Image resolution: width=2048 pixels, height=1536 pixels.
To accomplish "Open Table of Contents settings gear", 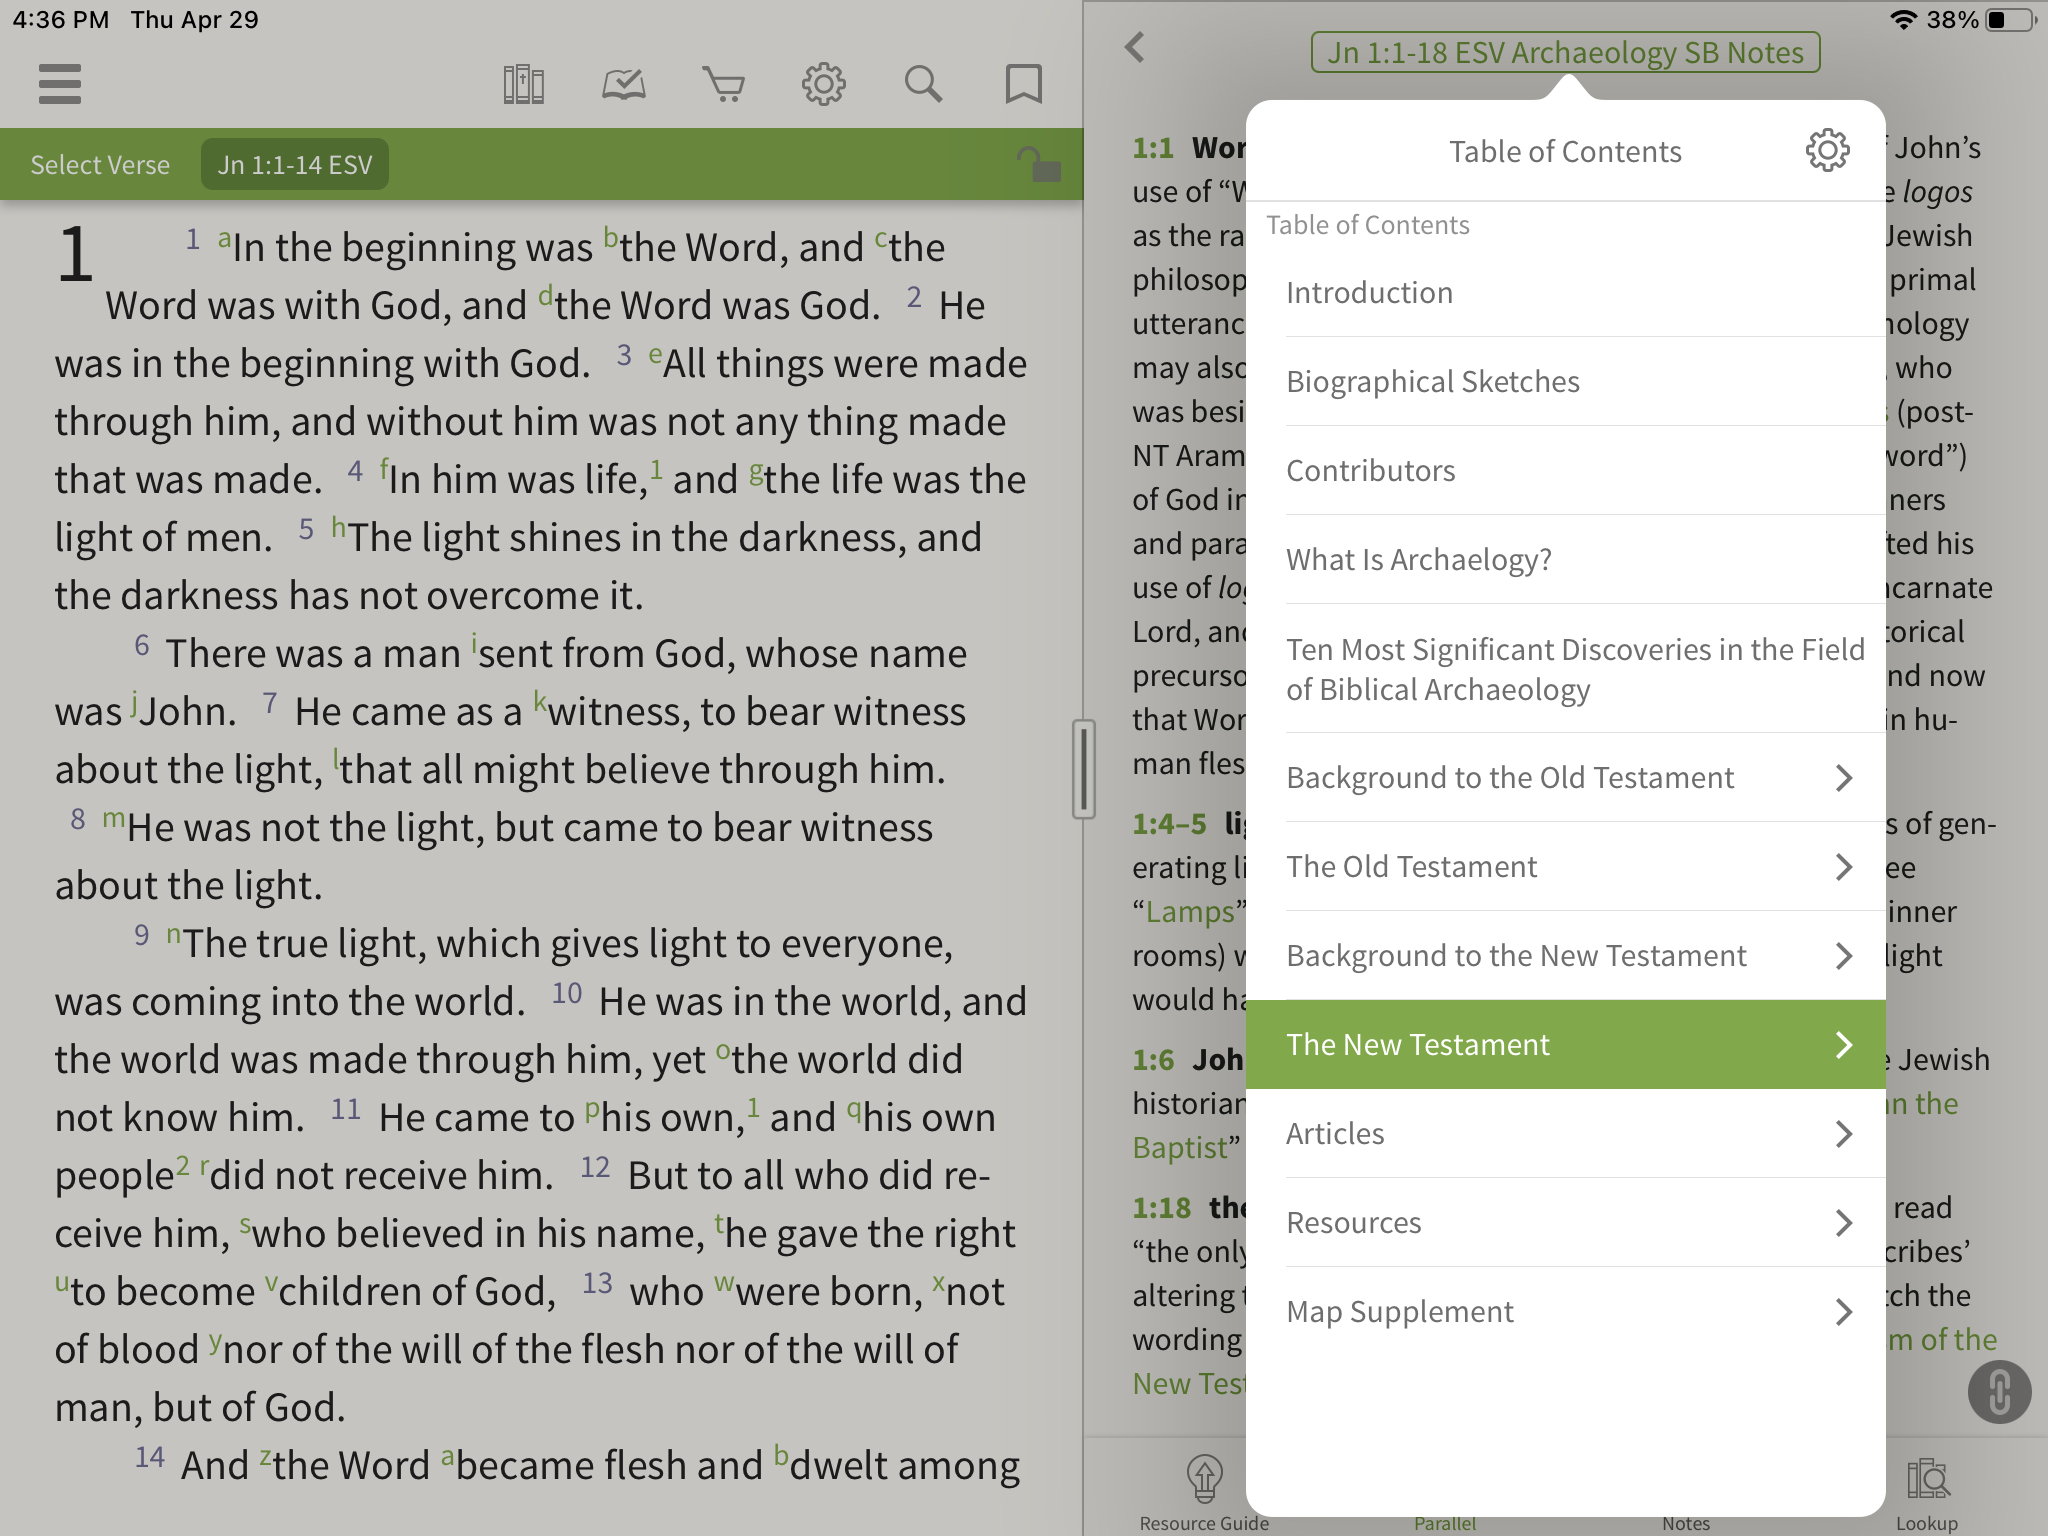I will 1827,150.
